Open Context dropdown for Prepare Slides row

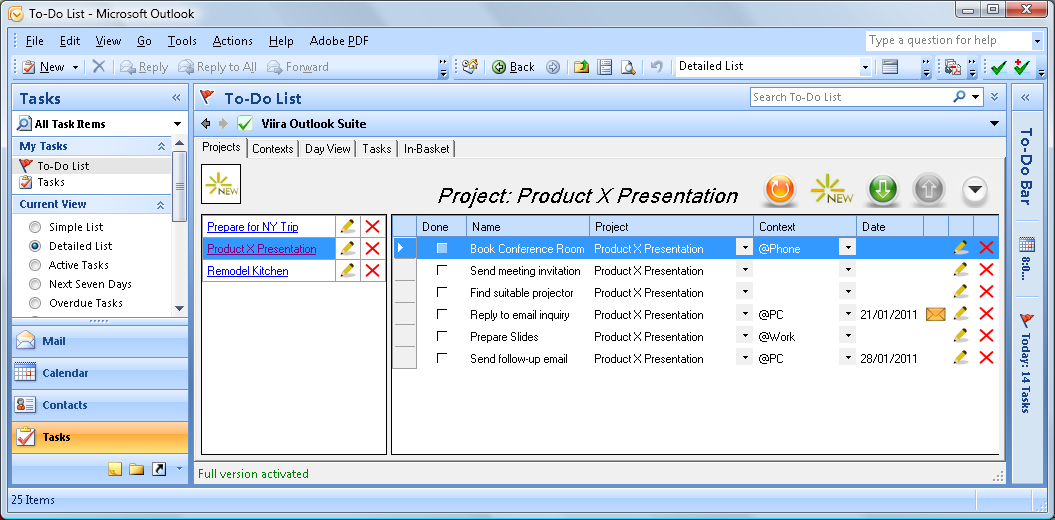(x=847, y=336)
